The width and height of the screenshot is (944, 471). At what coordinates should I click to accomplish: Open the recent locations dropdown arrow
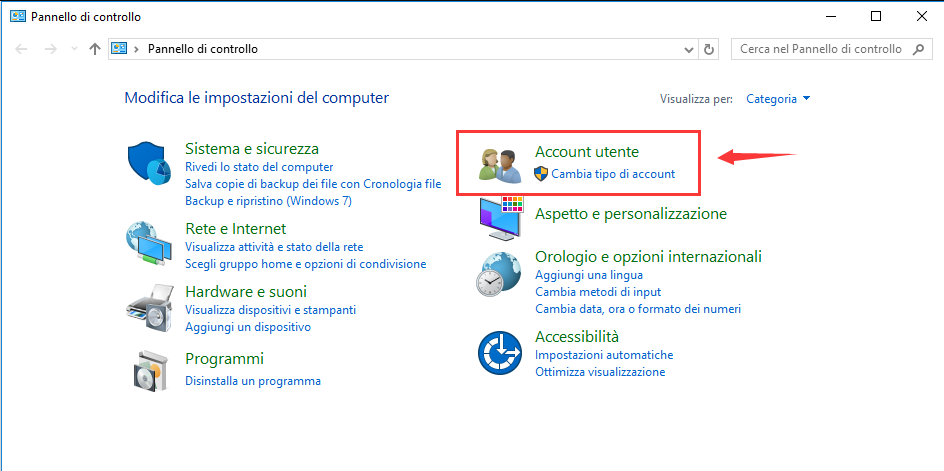(74, 49)
